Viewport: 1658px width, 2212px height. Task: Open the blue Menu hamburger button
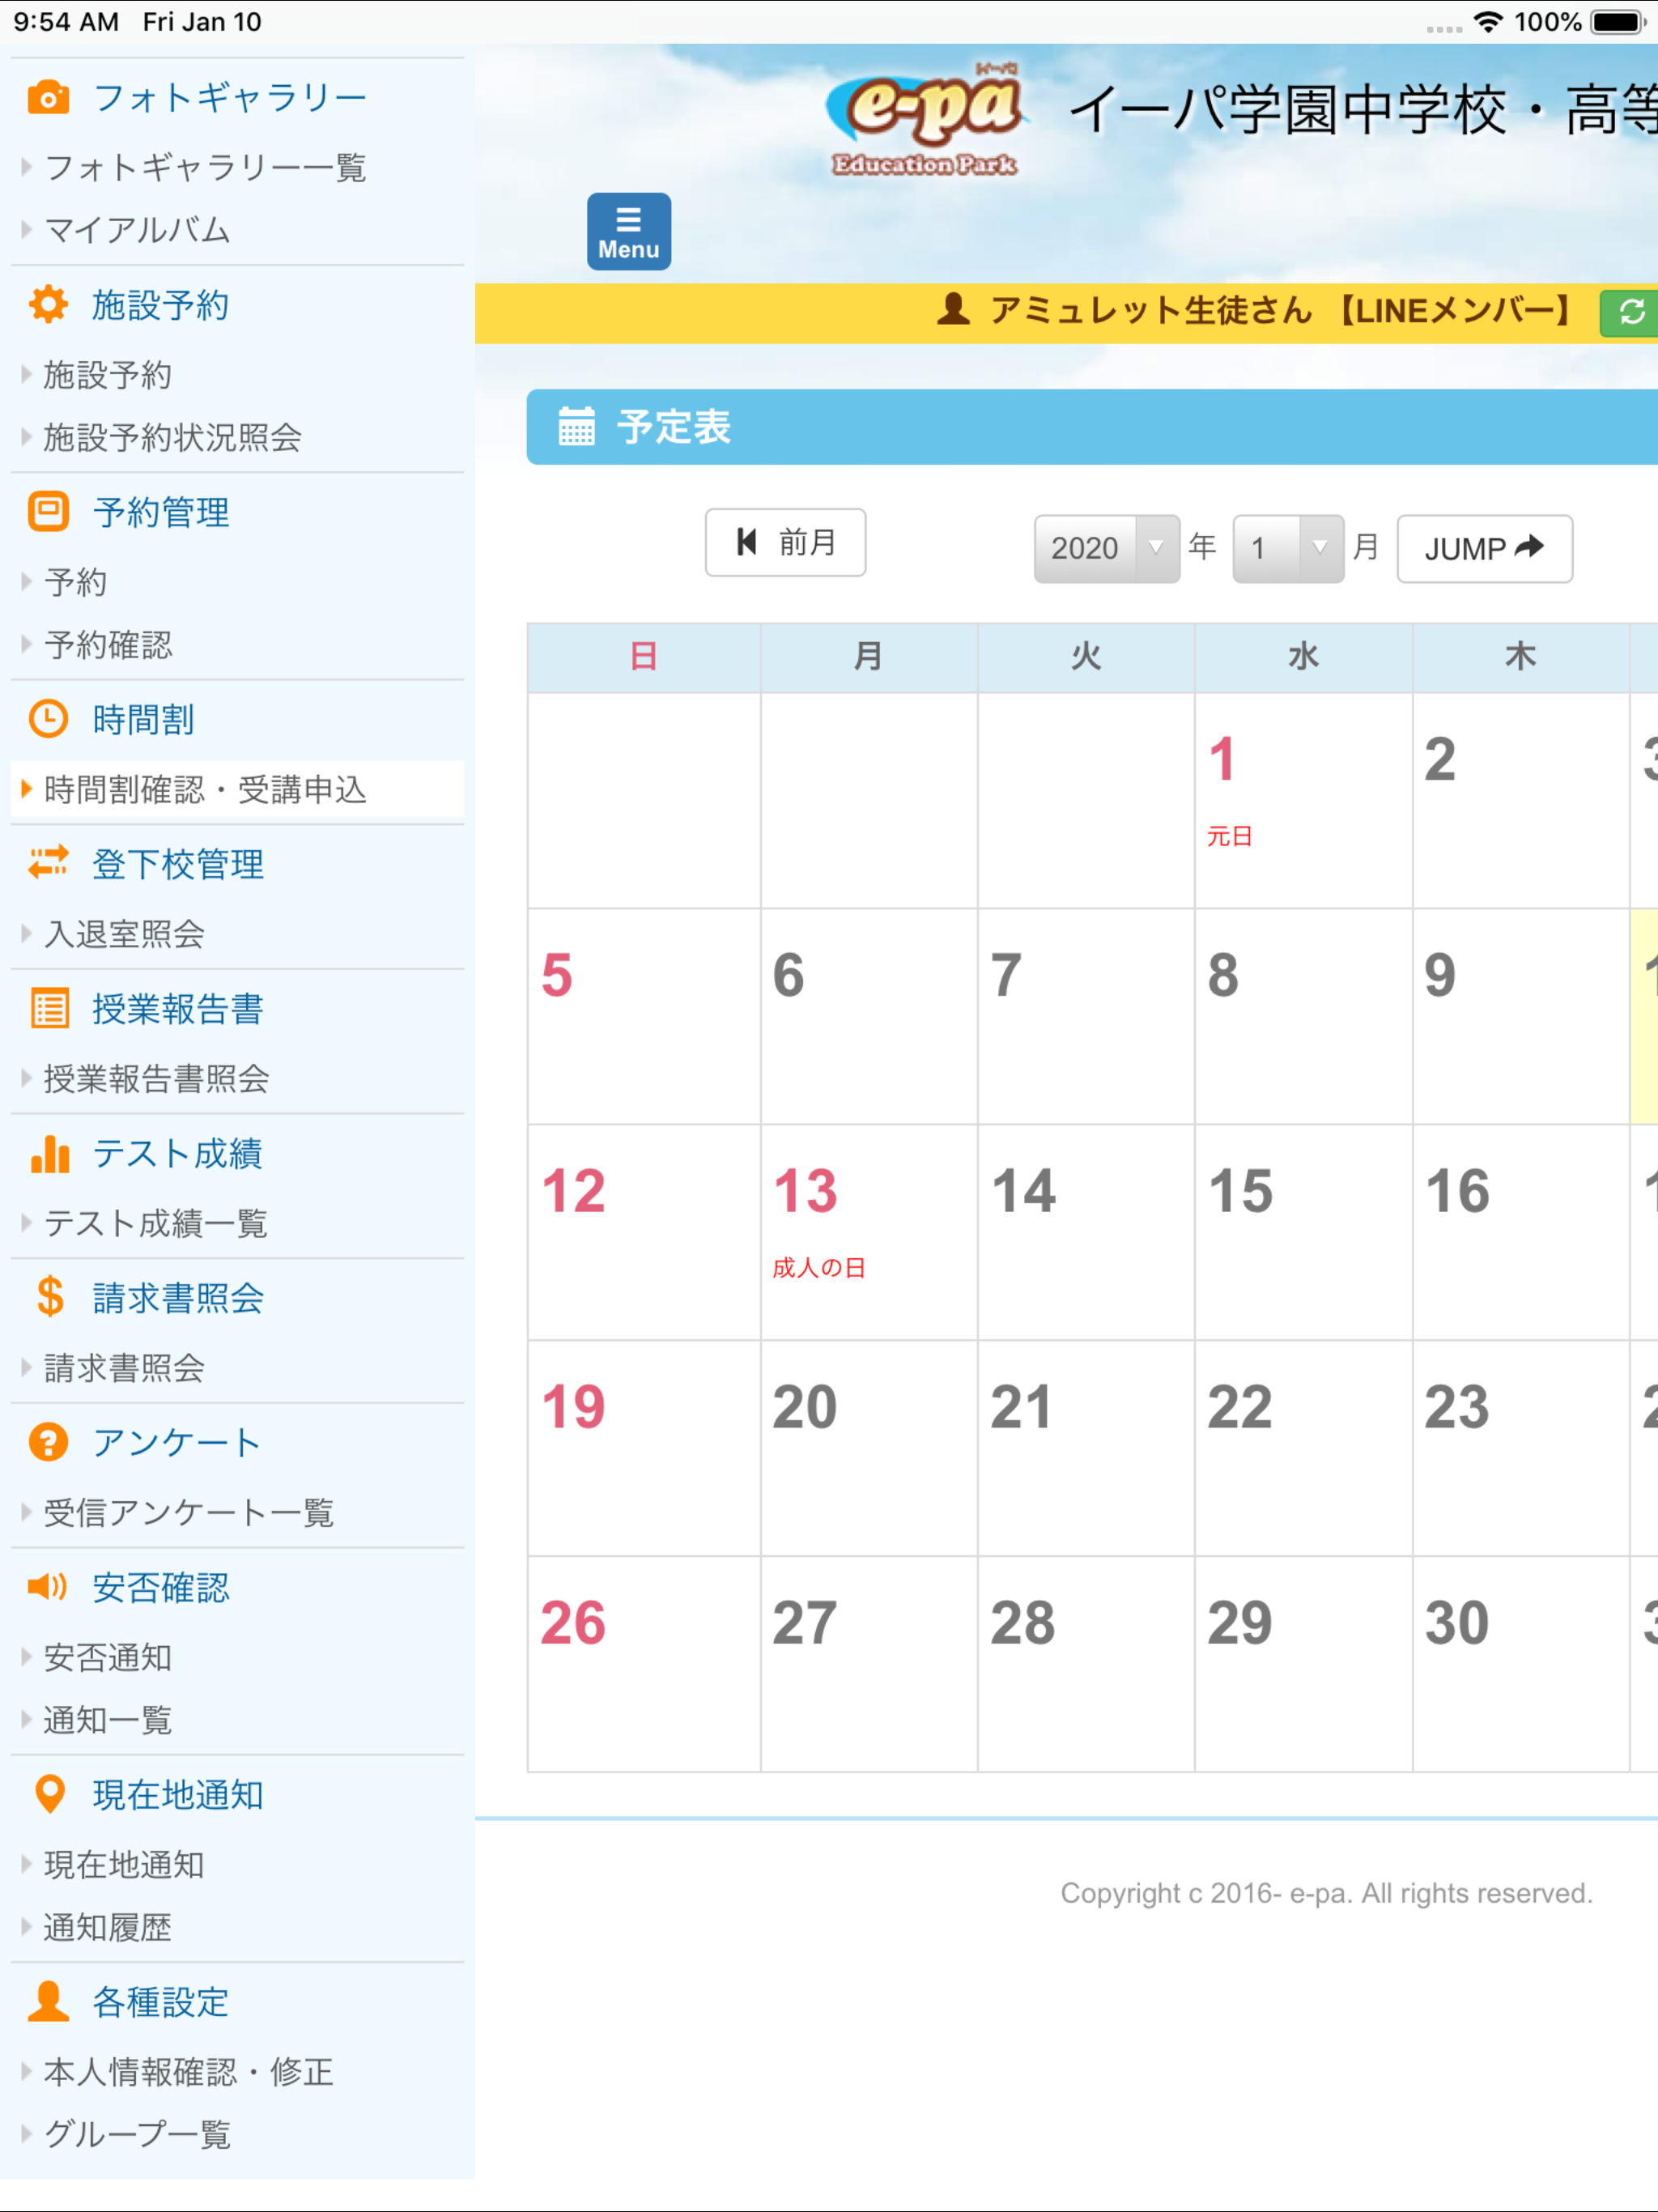pos(628,231)
